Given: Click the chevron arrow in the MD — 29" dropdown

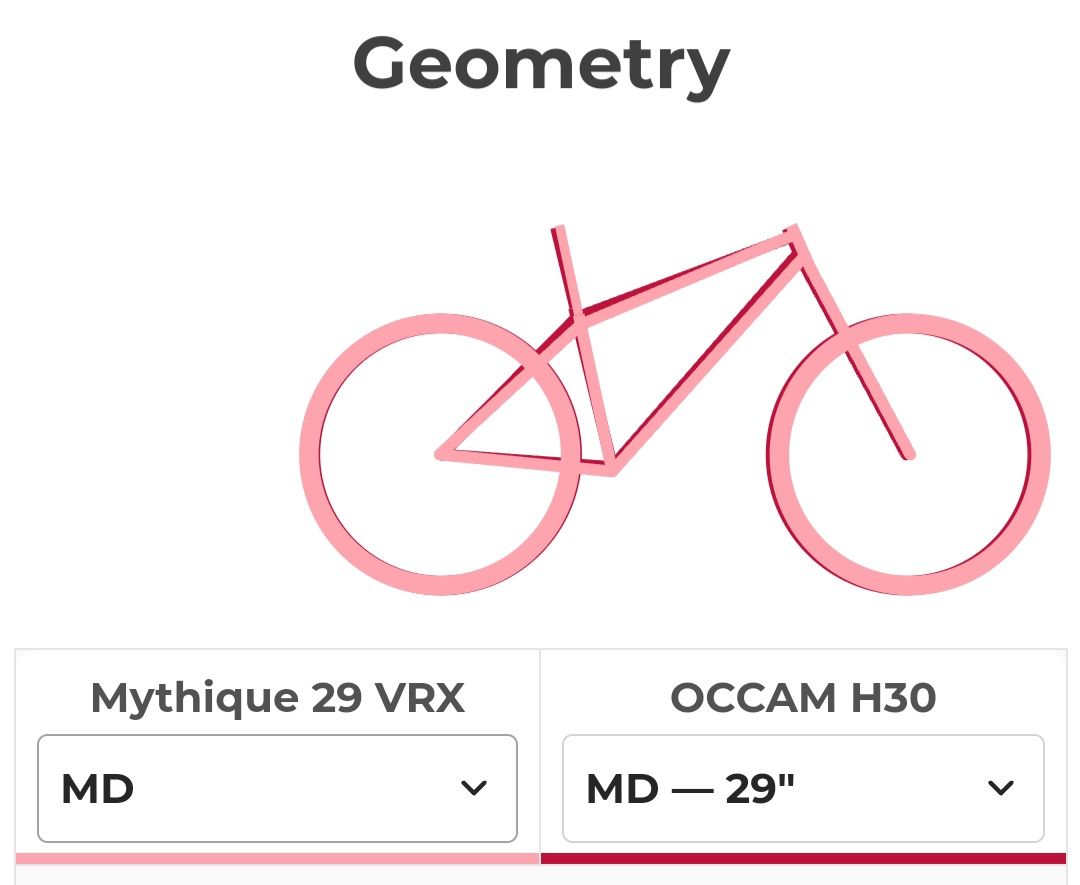Looking at the screenshot, I should click(x=1000, y=789).
